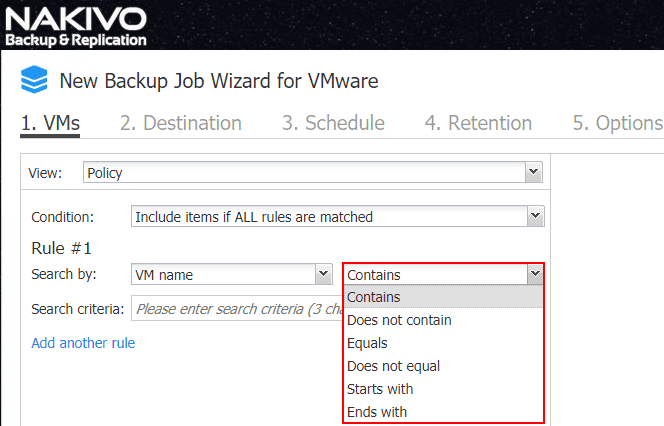Click the View: label

(x=45, y=173)
